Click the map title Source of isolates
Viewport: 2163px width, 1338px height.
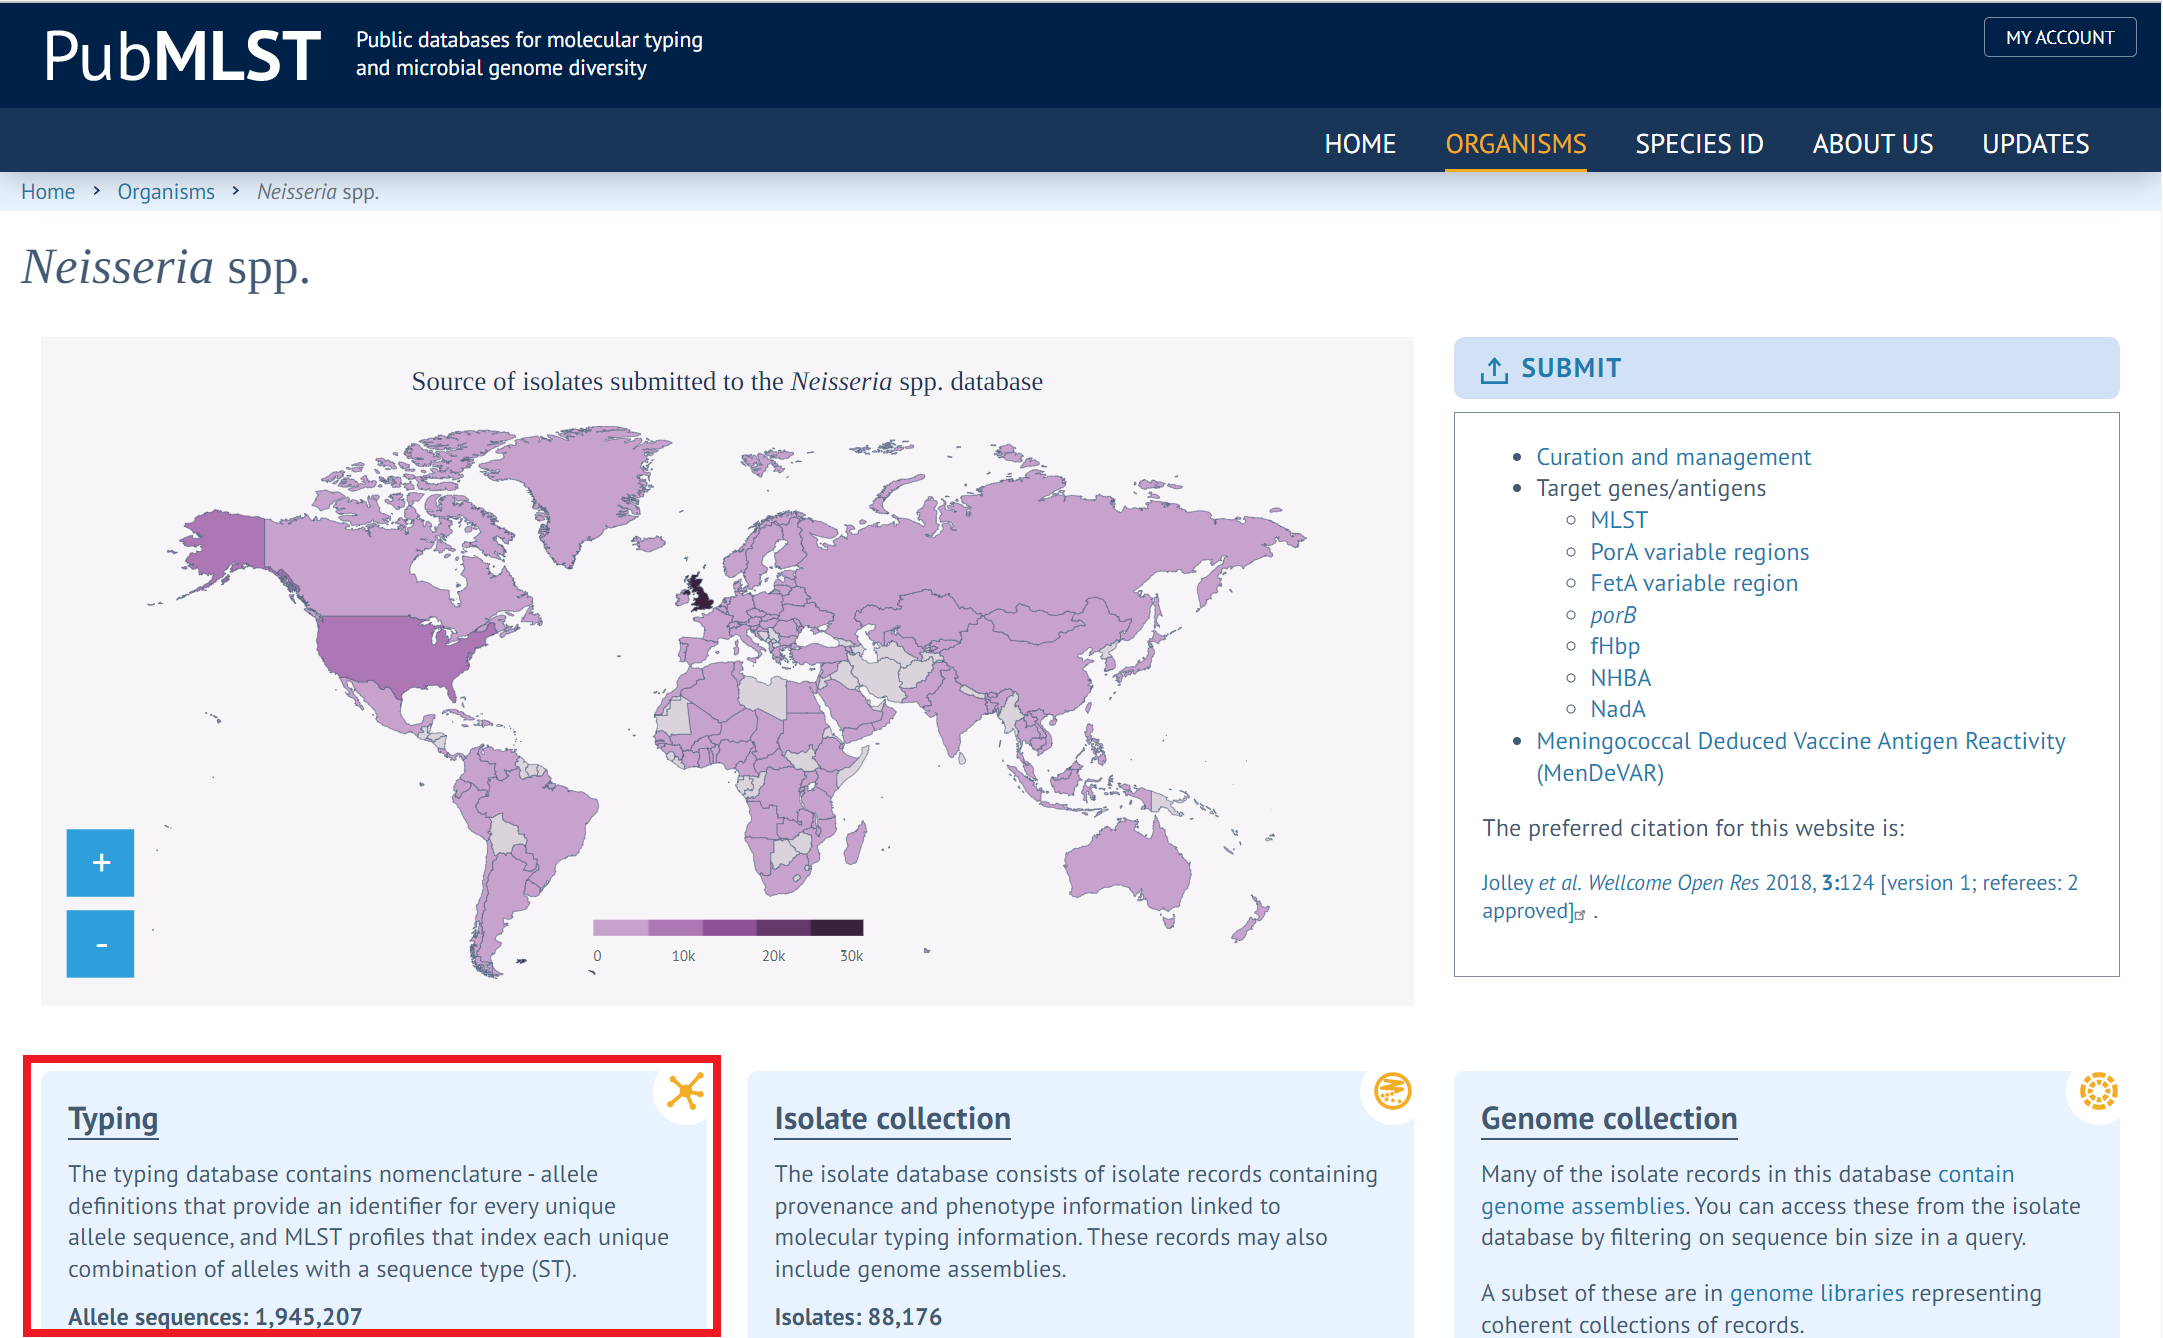[x=727, y=381]
